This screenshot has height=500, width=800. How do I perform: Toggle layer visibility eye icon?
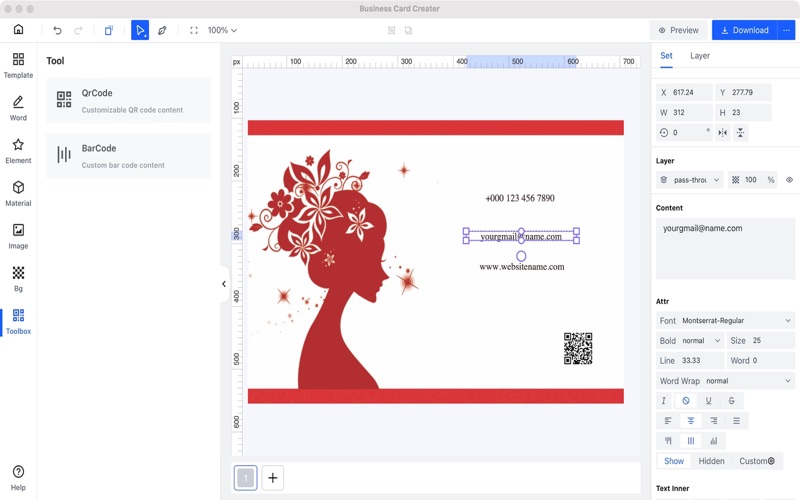click(789, 180)
